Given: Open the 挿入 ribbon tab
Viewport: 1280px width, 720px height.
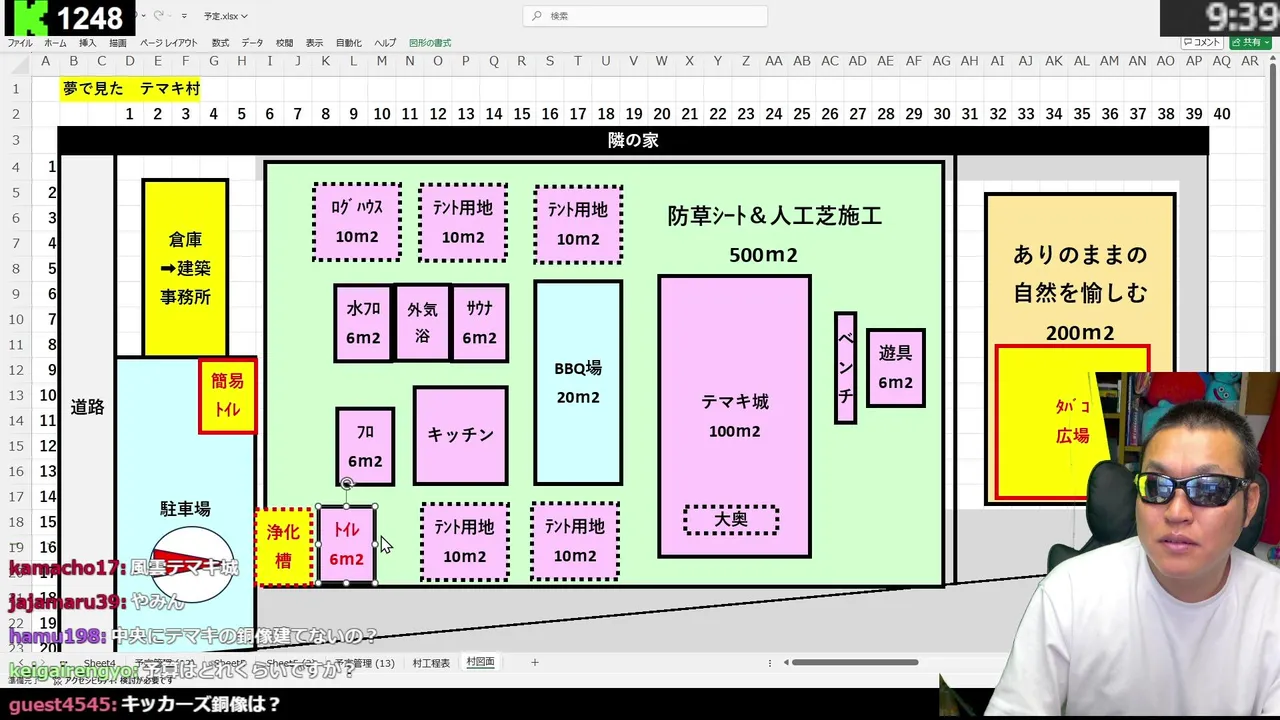Looking at the screenshot, I should (x=88, y=43).
